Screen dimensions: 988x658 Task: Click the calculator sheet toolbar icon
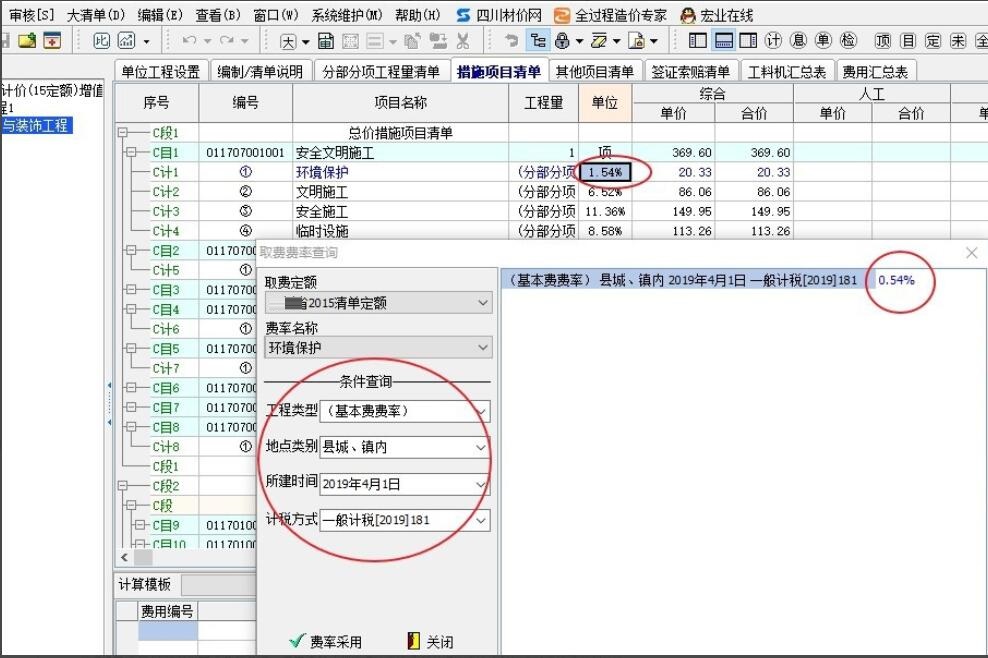pyautogui.click(x=326, y=42)
